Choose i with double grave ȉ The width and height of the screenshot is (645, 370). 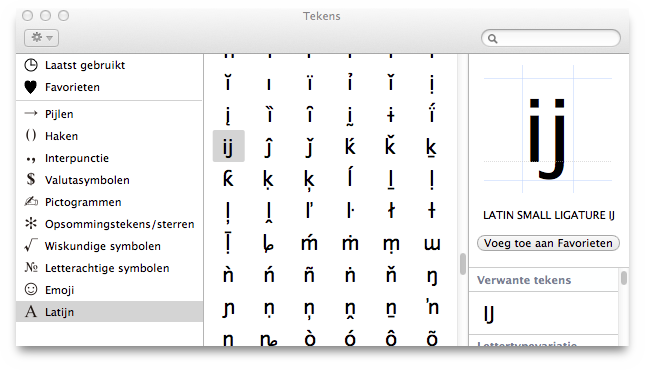coord(269,114)
